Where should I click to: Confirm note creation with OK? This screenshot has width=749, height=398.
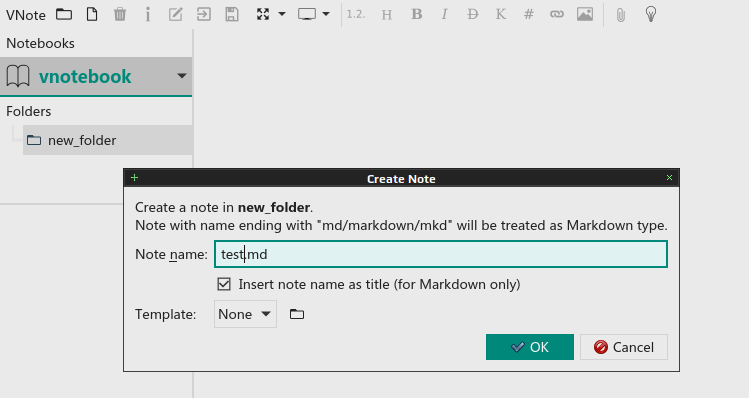(530, 347)
